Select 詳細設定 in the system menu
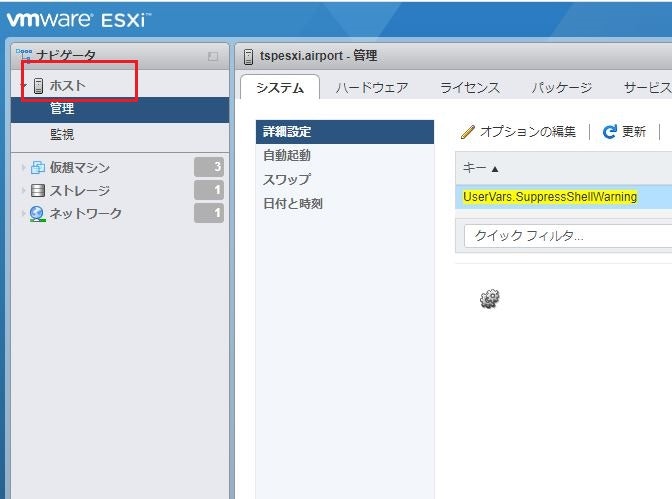 [x=345, y=132]
